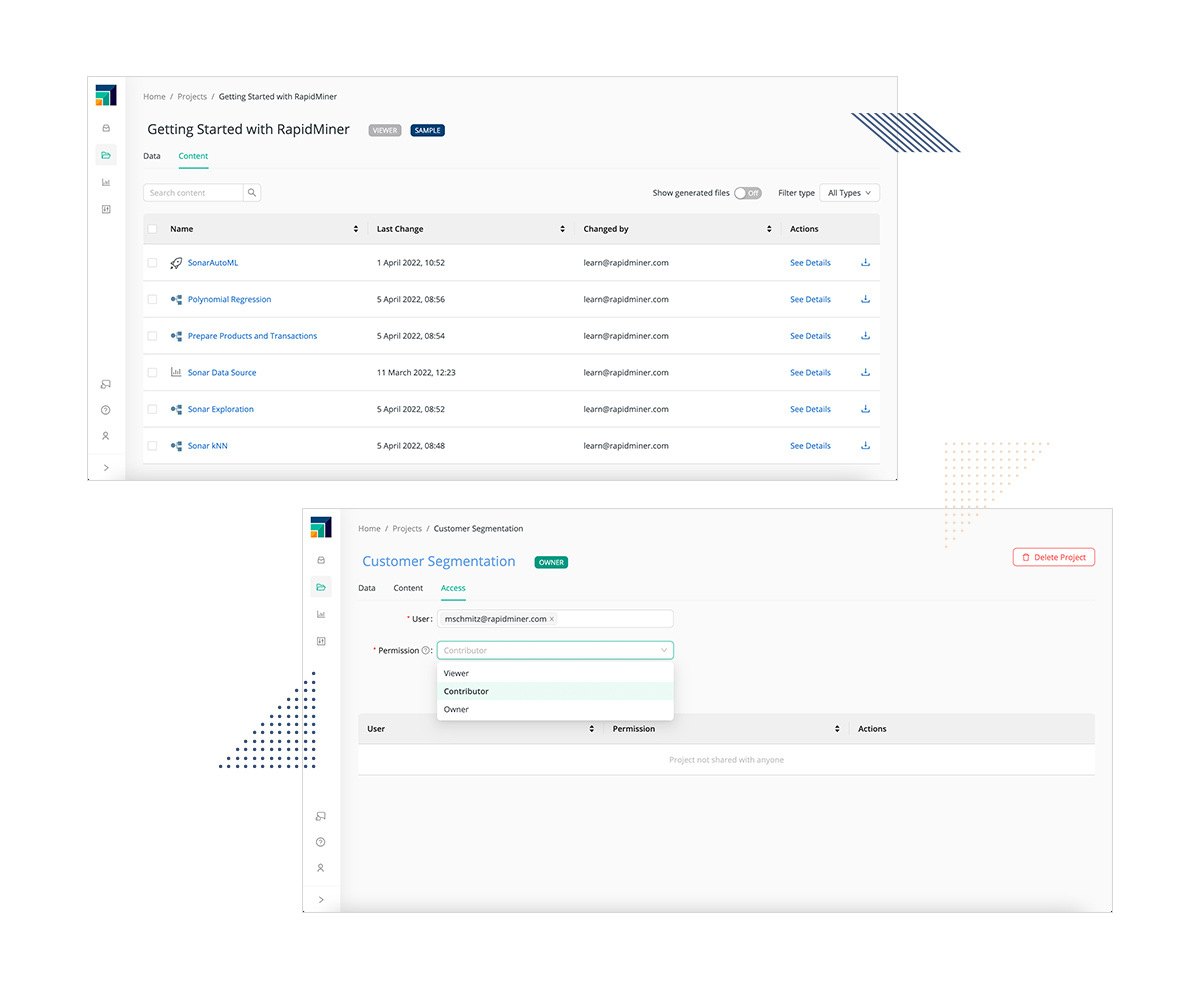
Task: Toggle the Show generated files switch
Action: (747, 193)
